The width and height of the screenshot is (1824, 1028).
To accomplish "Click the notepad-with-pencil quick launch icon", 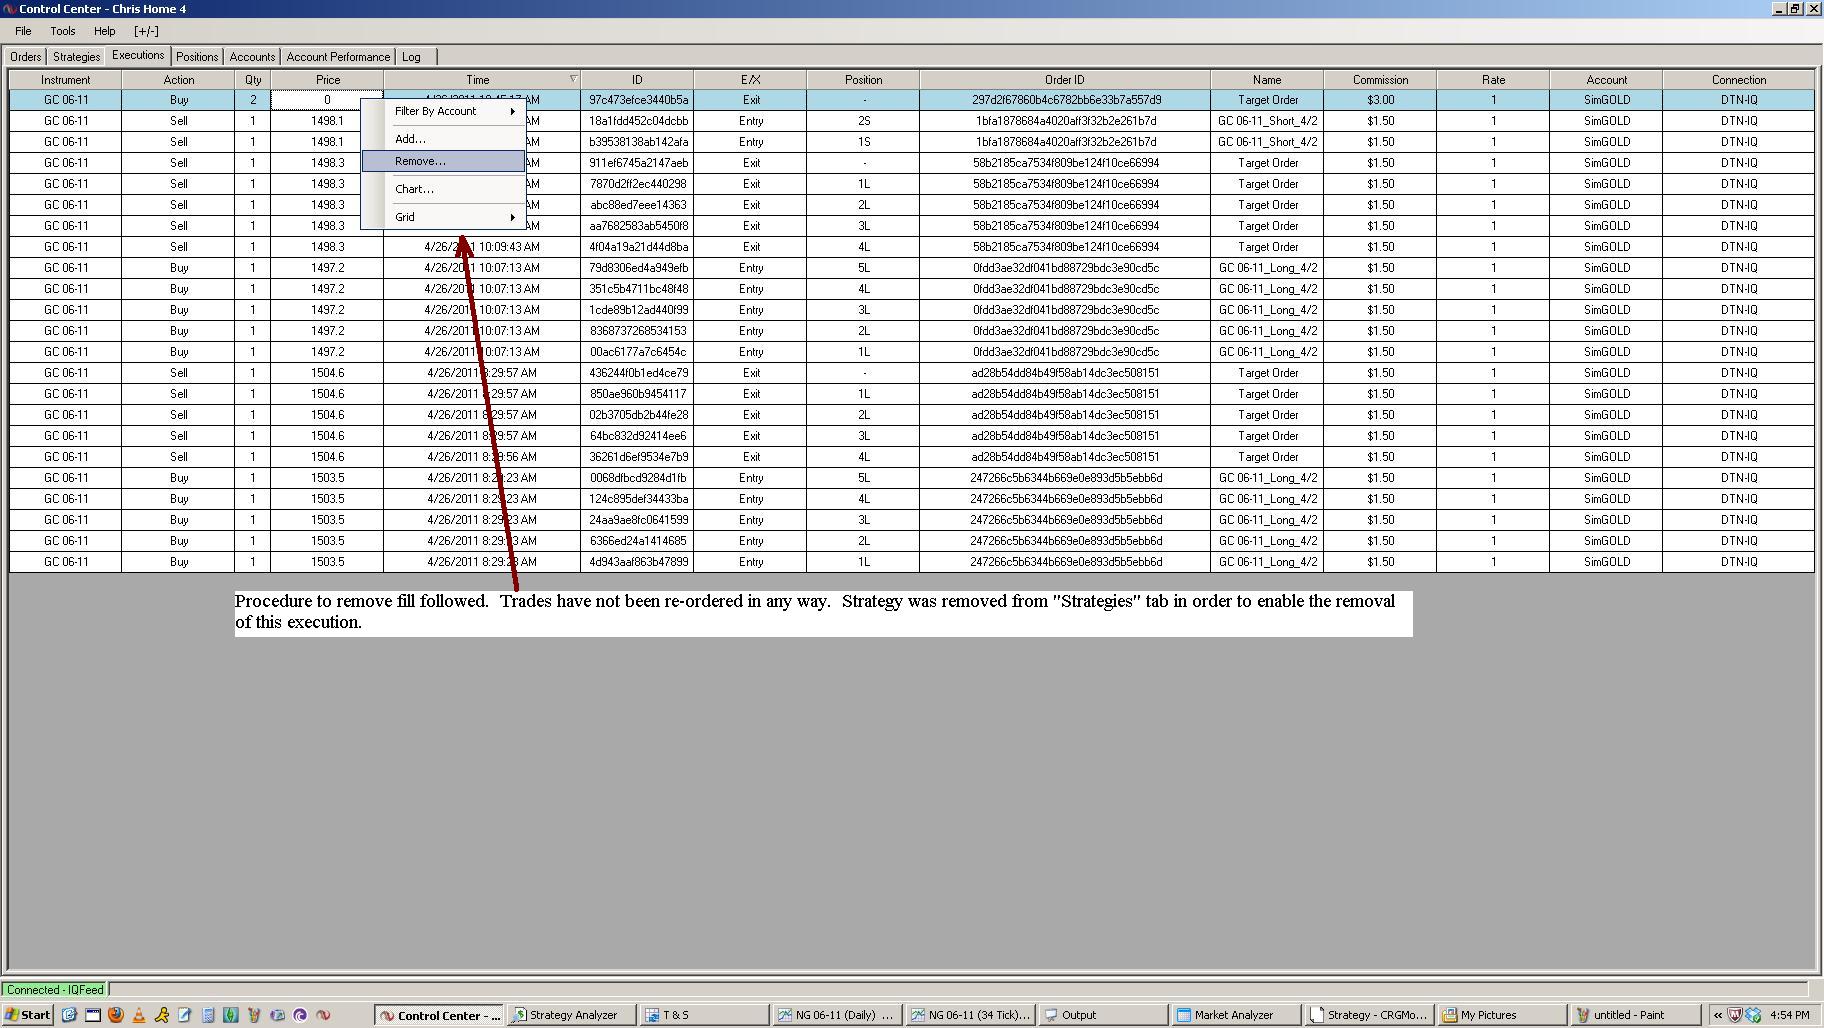I will pyautogui.click(x=185, y=1015).
